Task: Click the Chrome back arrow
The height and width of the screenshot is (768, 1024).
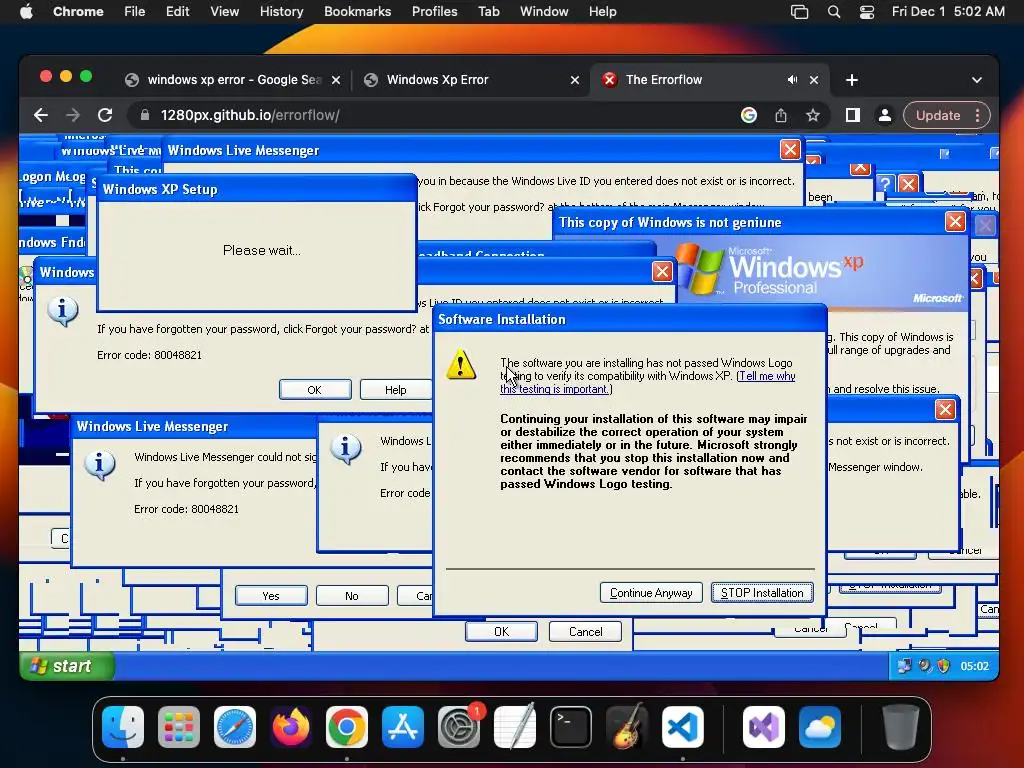Action: pyautogui.click(x=41, y=115)
